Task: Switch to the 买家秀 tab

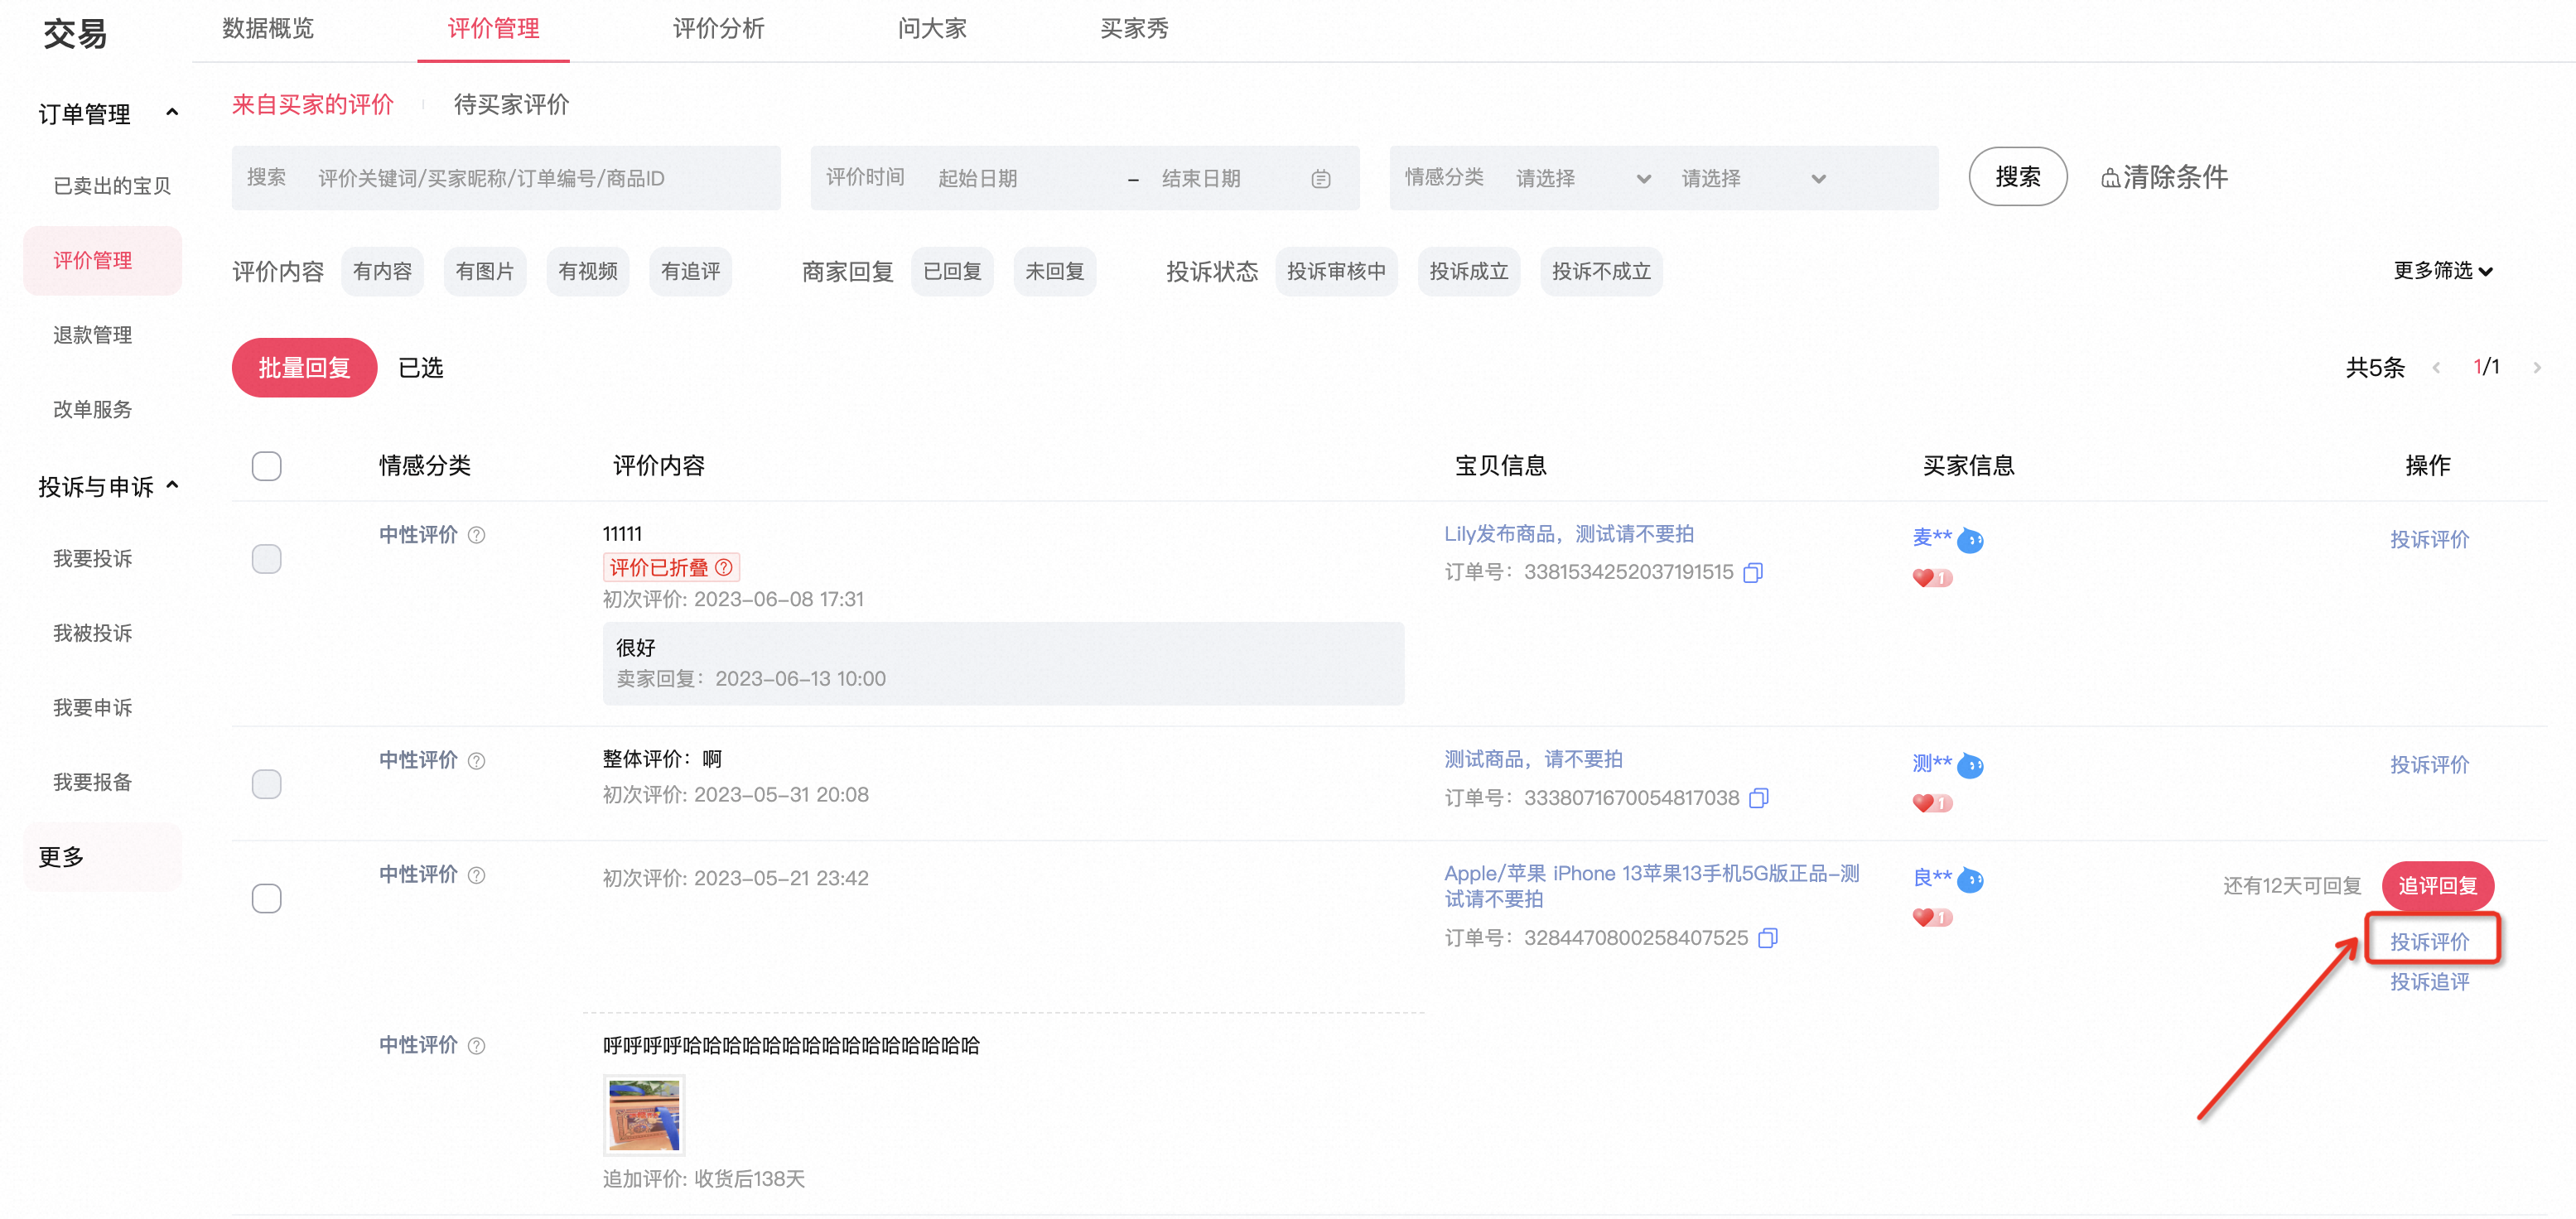Action: tap(1134, 29)
